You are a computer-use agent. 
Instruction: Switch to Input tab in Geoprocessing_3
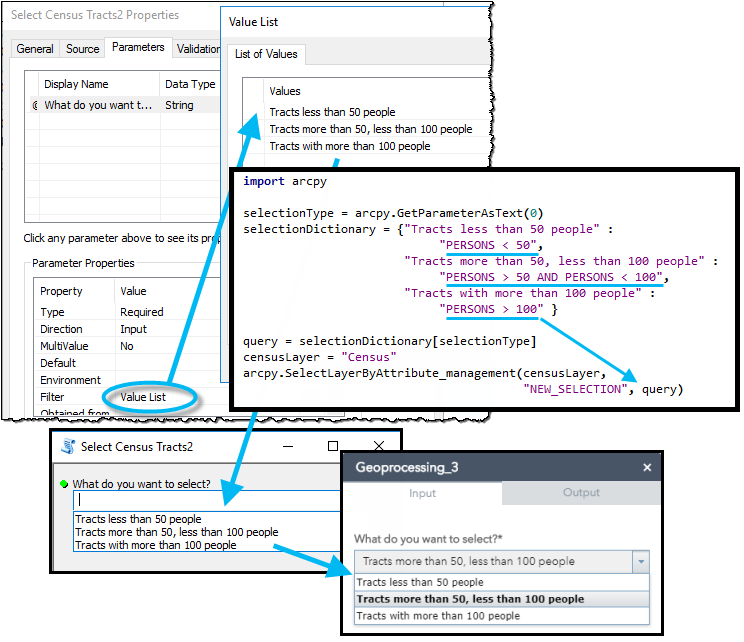point(422,493)
